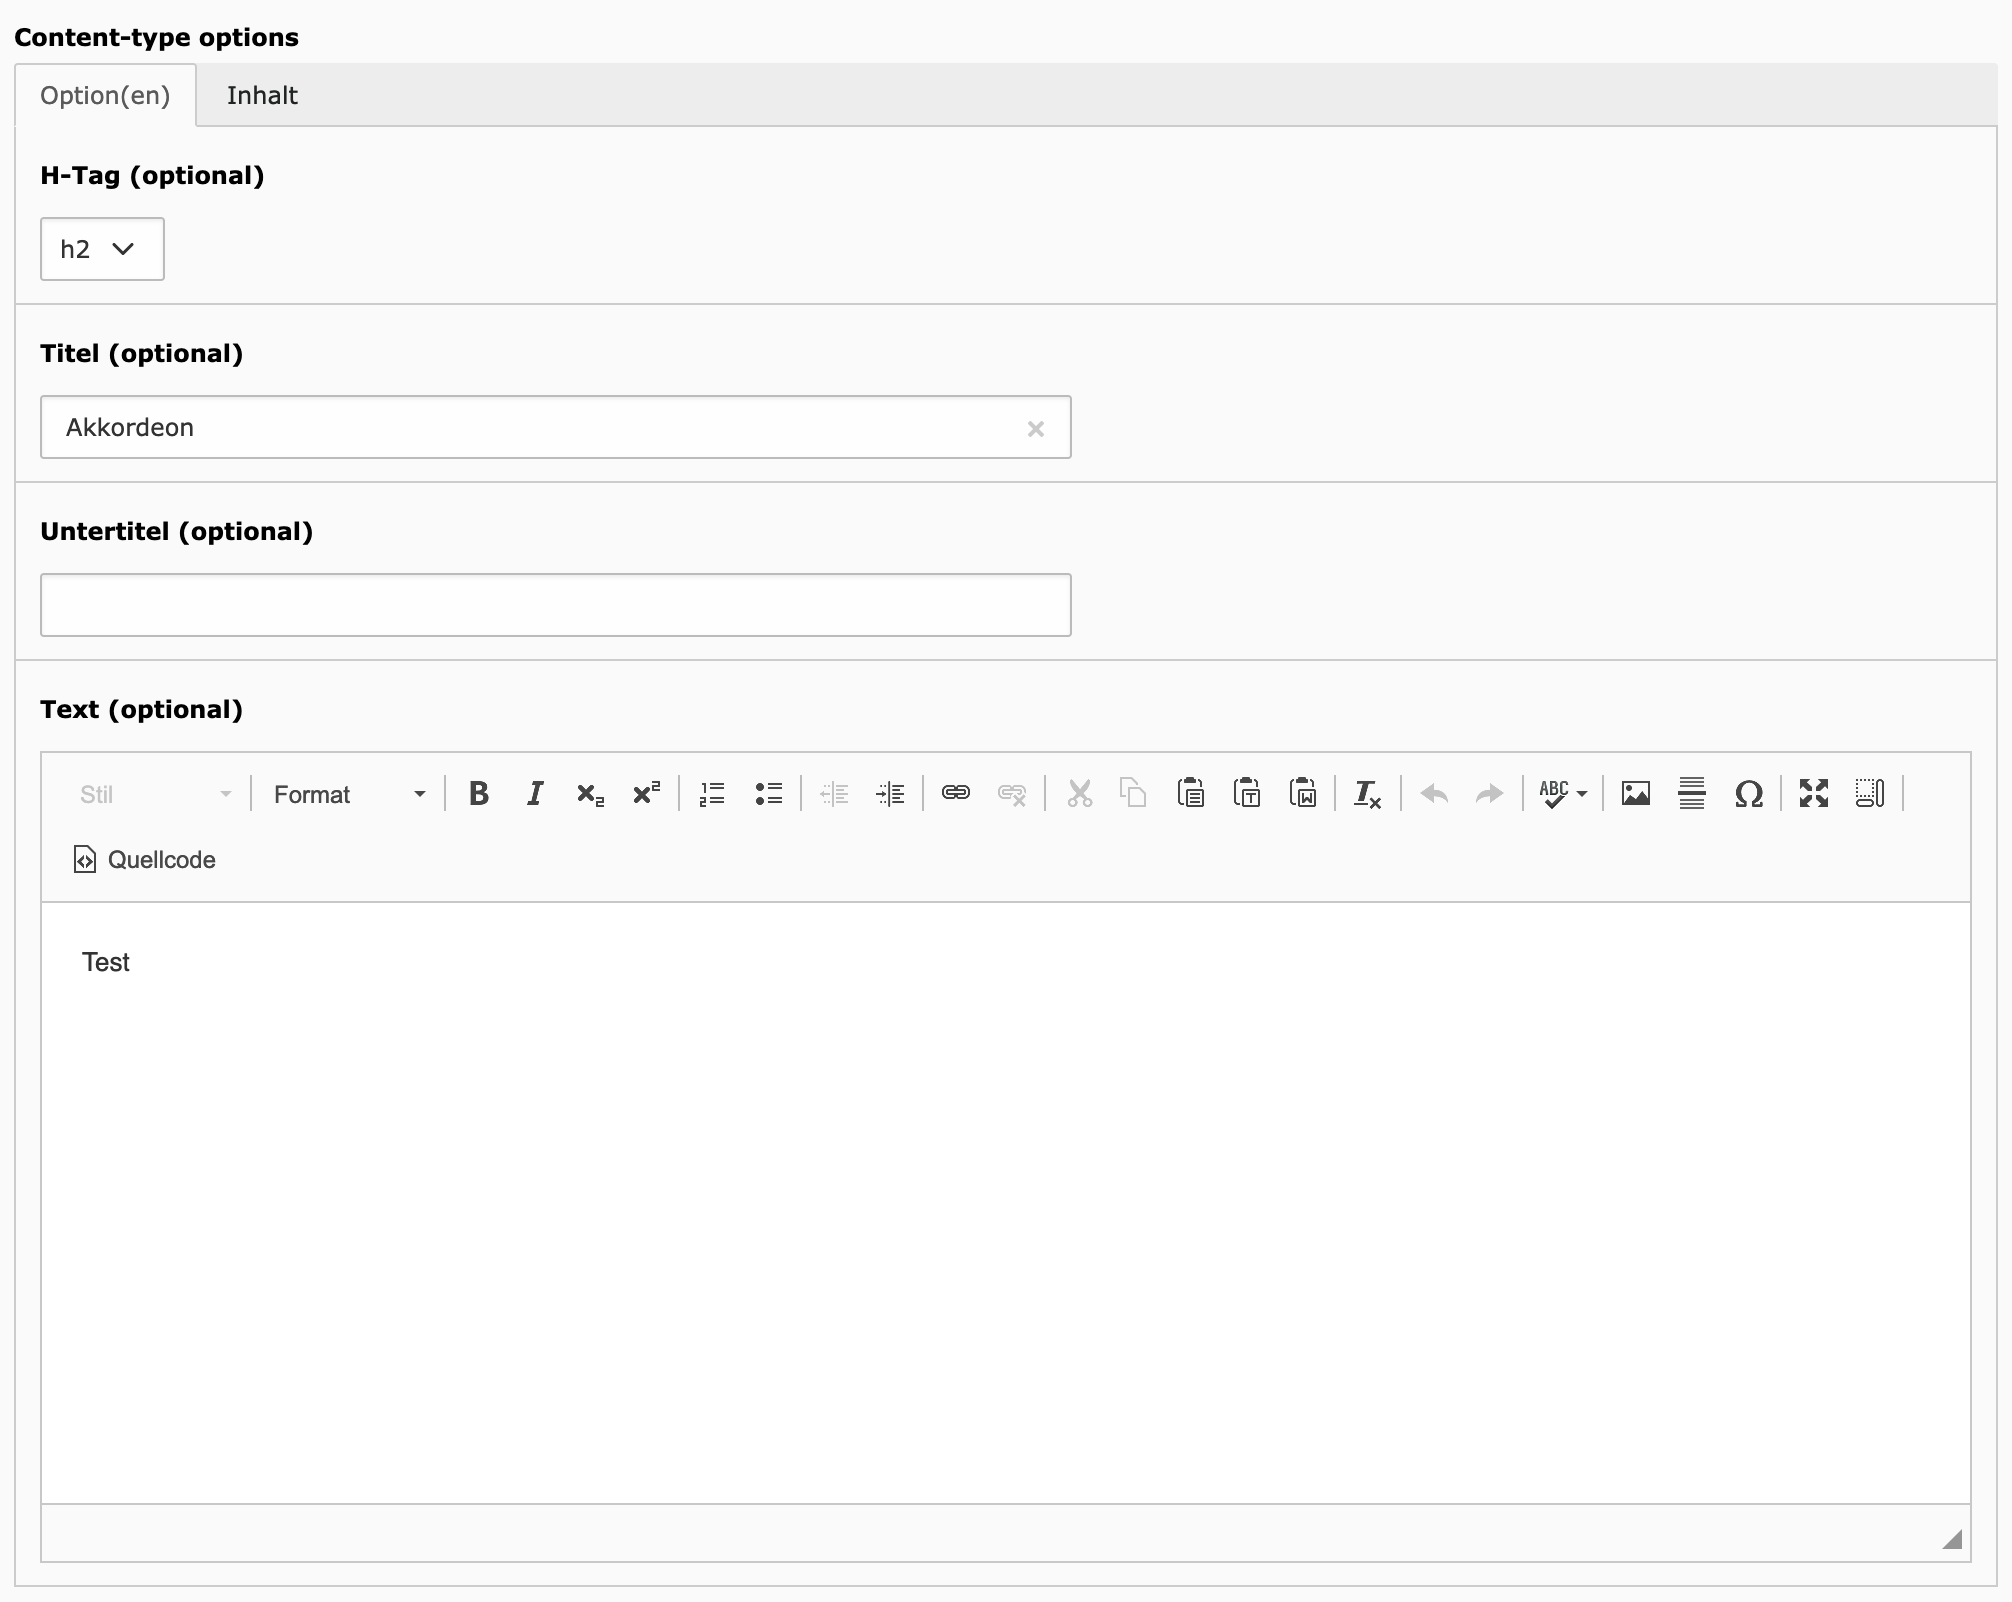Image resolution: width=2012 pixels, height=1602 pixels.
Task: Toggle bold formatting in editor
Action: [x=479, y=794]
